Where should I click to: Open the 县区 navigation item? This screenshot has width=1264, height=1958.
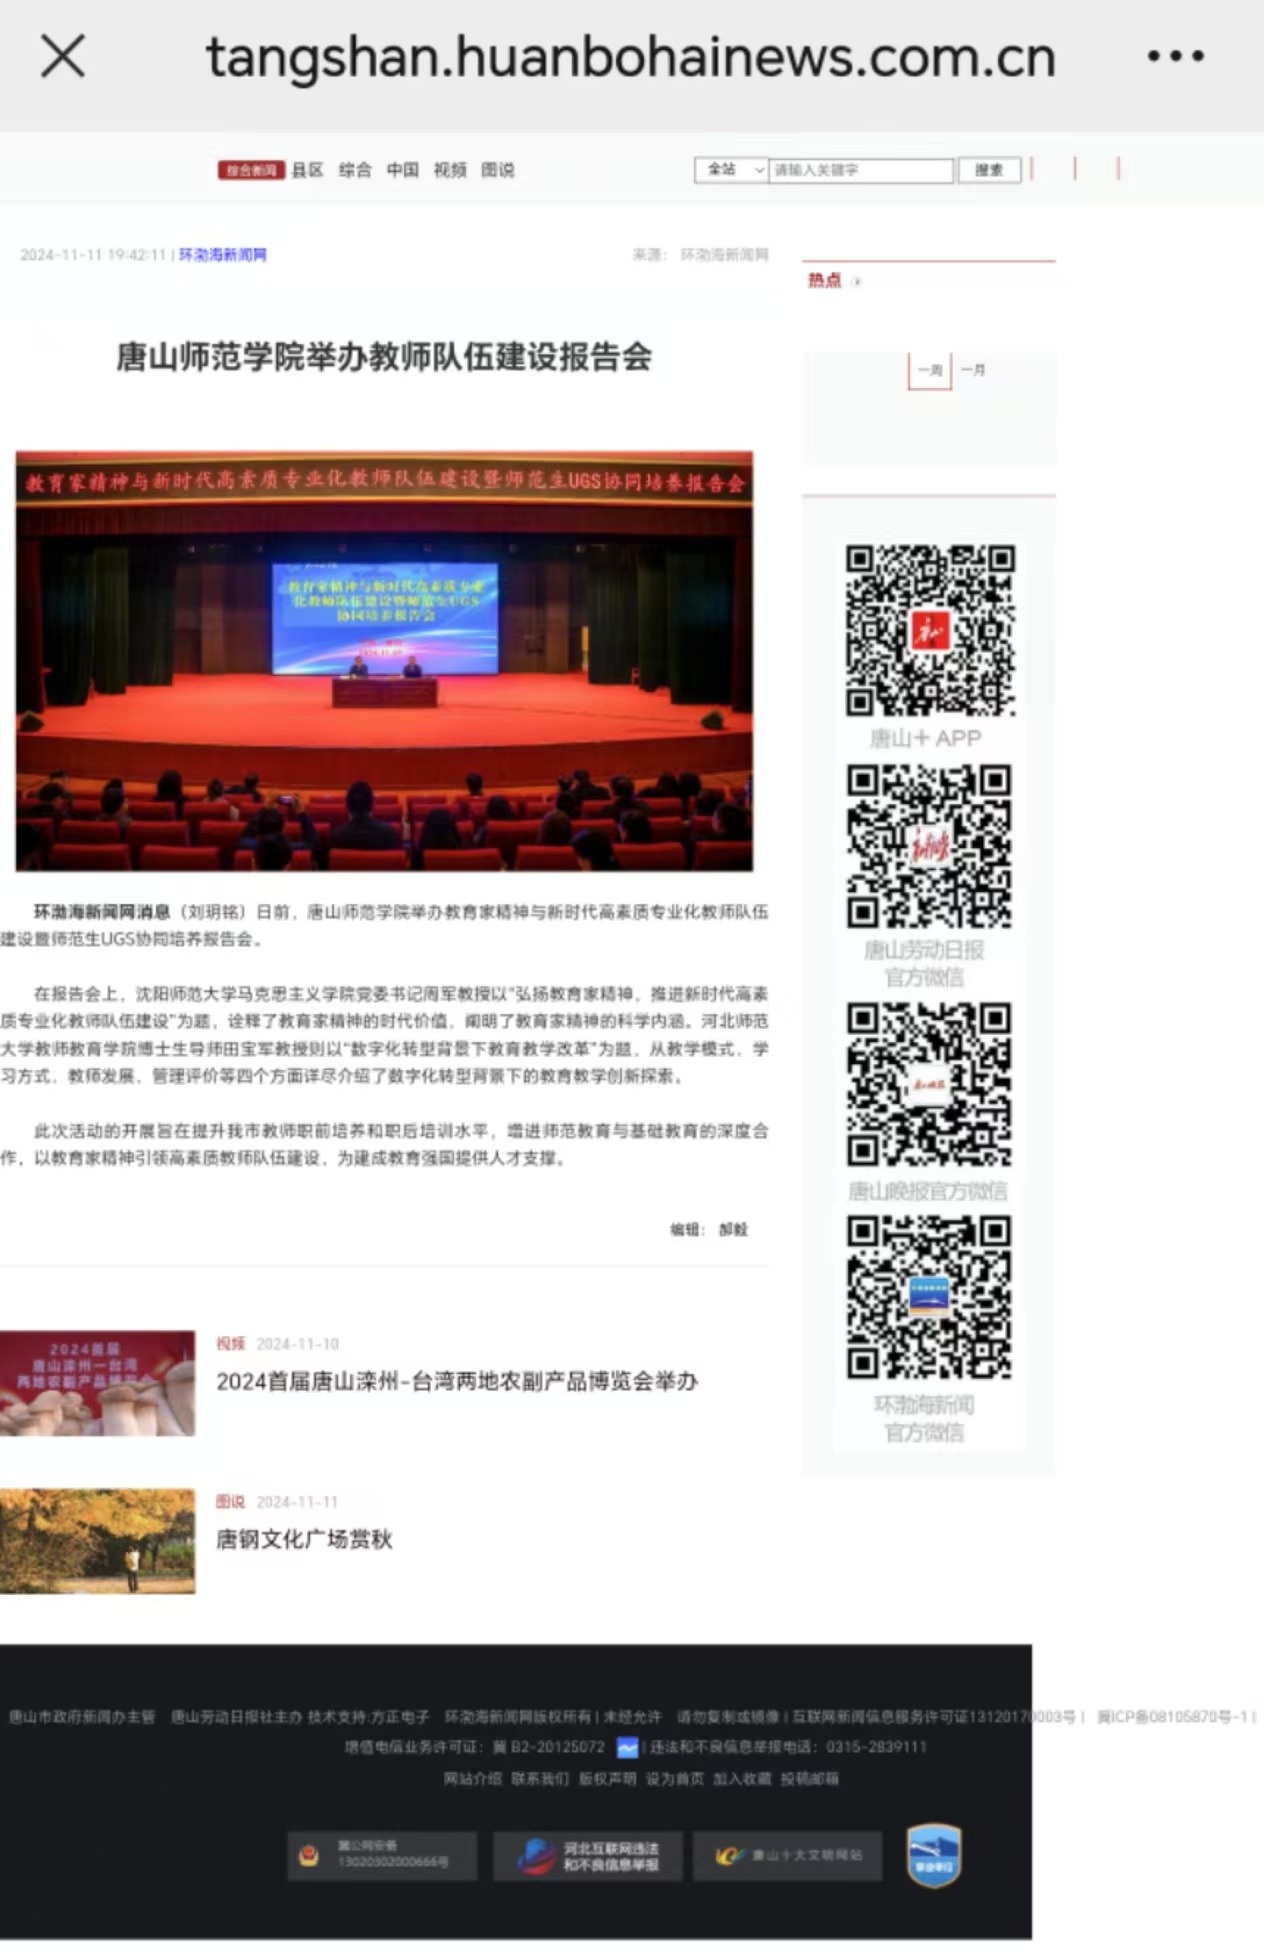[x=307, y=170]
